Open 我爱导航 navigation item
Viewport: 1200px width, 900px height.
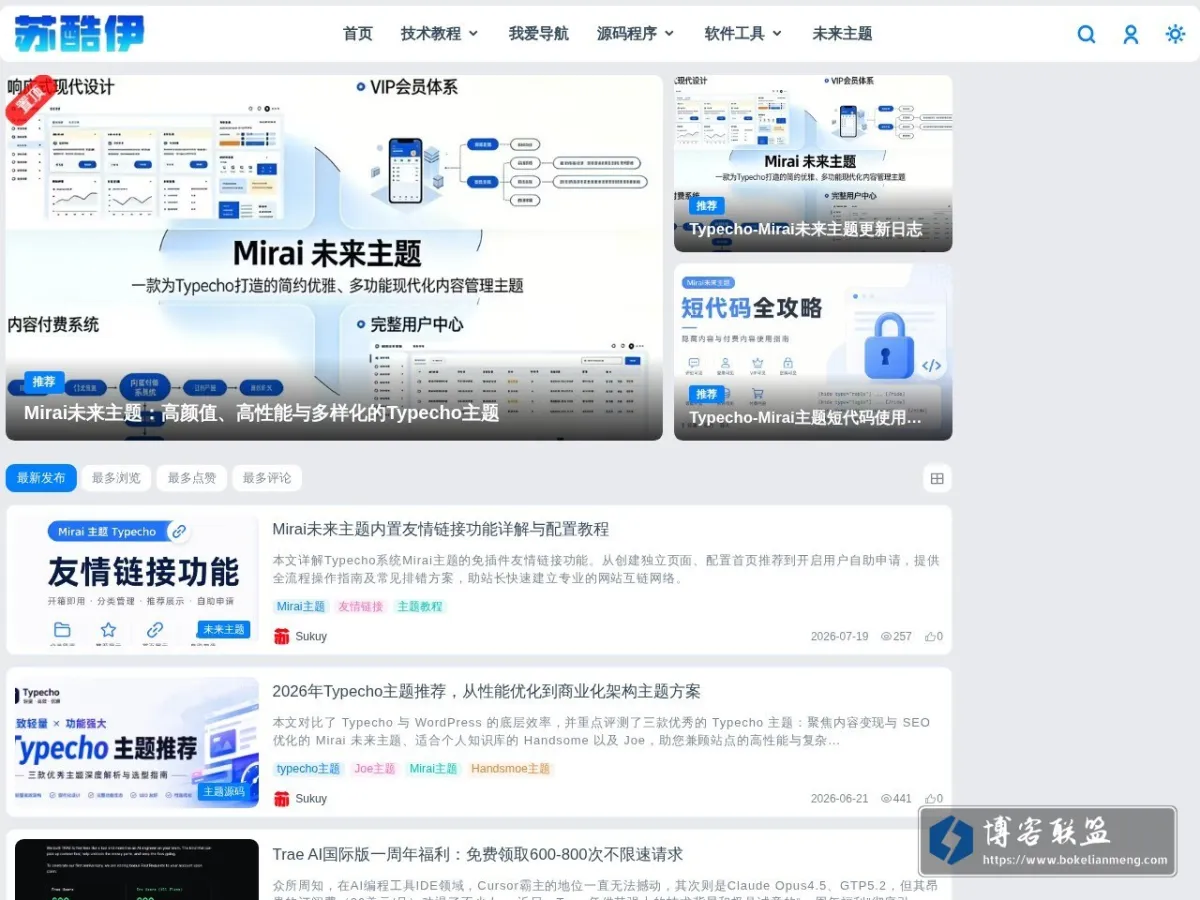pyautogui.click(x=538, y=34)
